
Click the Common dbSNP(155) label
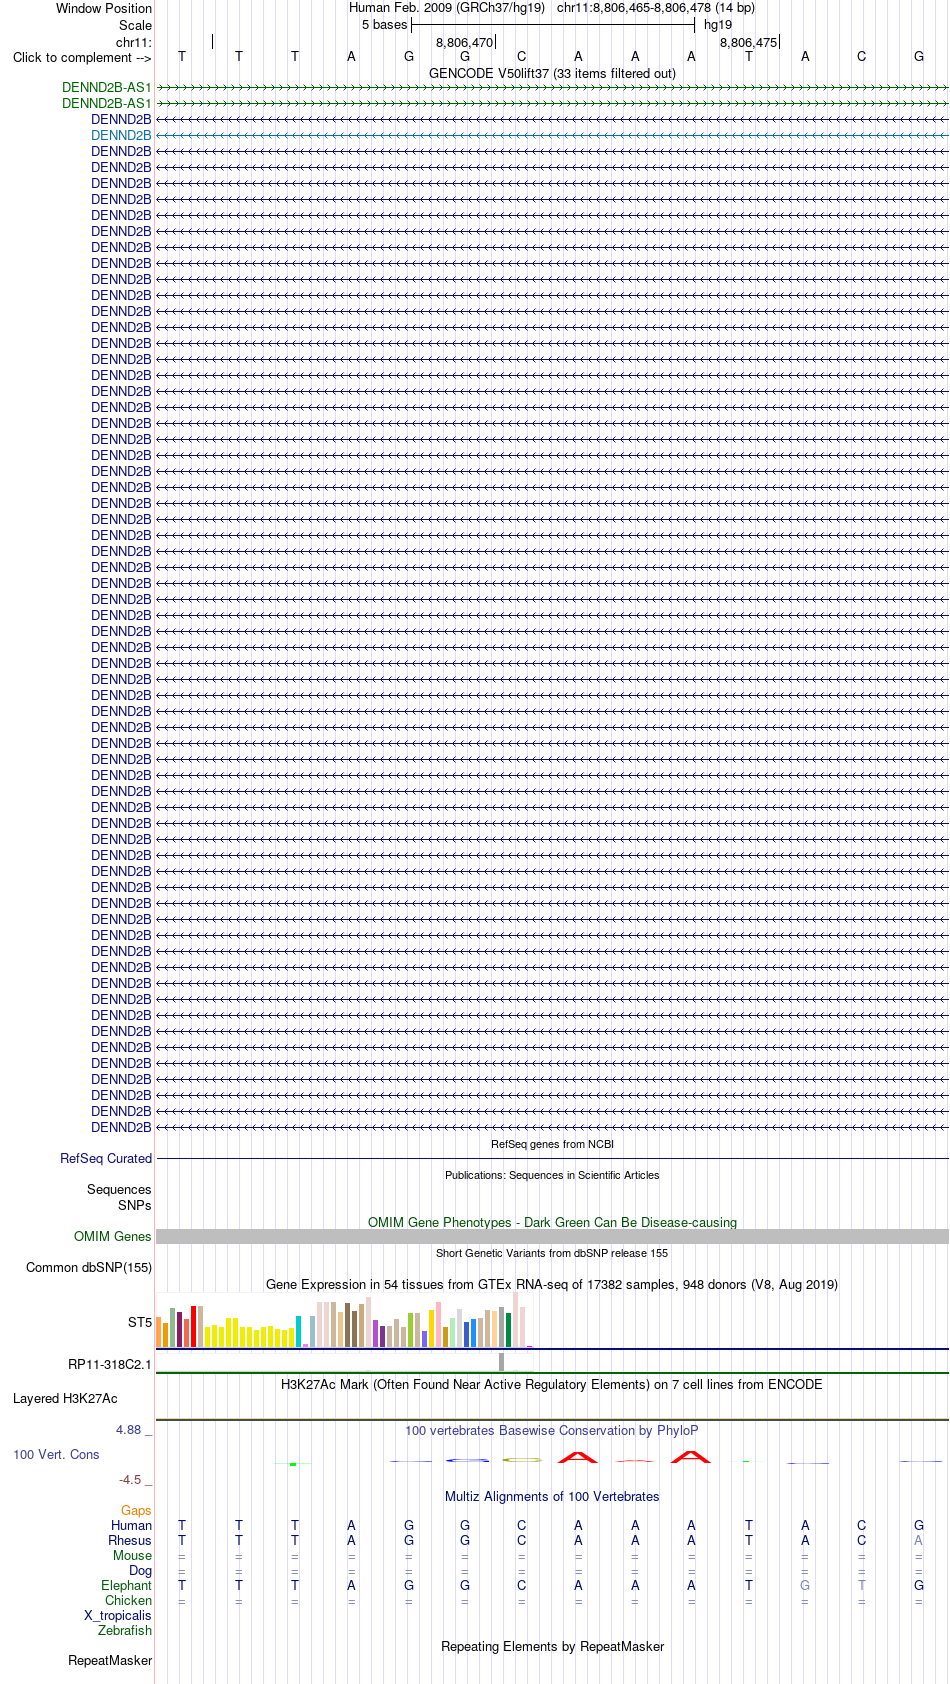pos(89,1267)
